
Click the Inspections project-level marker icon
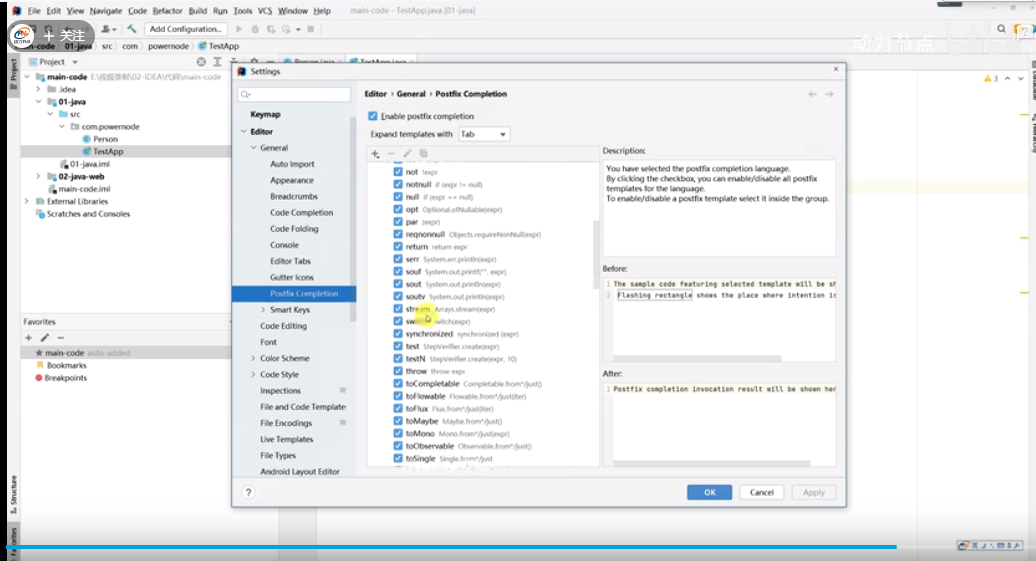click(x=343, y=391)
